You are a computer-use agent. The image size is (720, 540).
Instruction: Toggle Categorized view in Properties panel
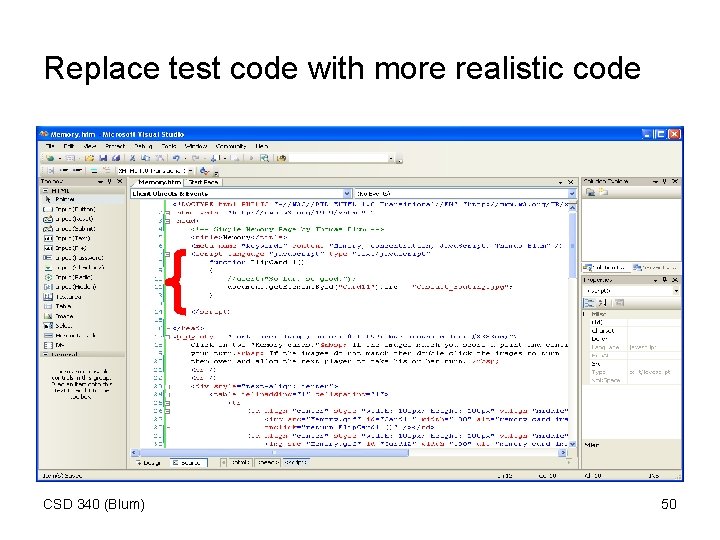[589, 303]
